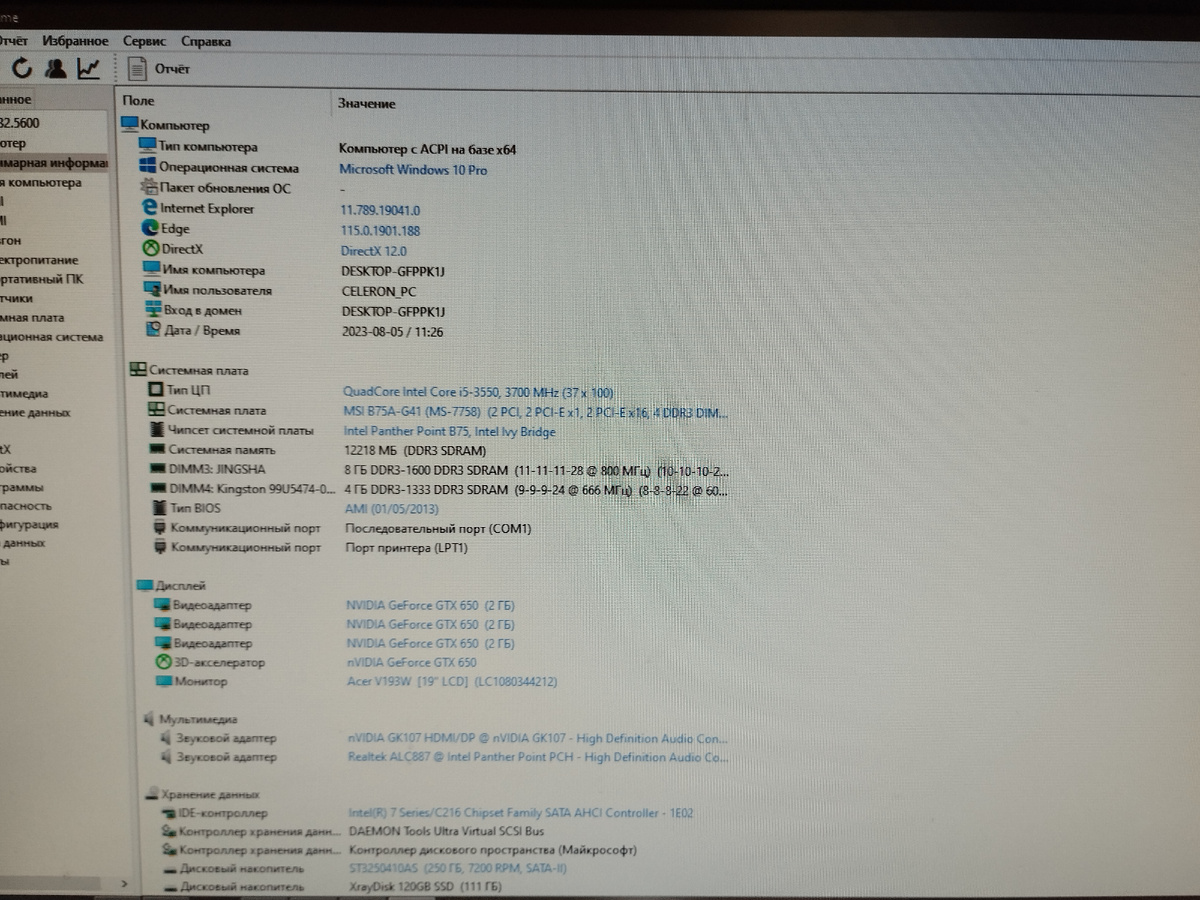The height and width of the screenshot is (900, 1200).
Task: Select the DAEMON Tools Ultra Virtual SCSI Bus value
Action: (x=447, y=832)
